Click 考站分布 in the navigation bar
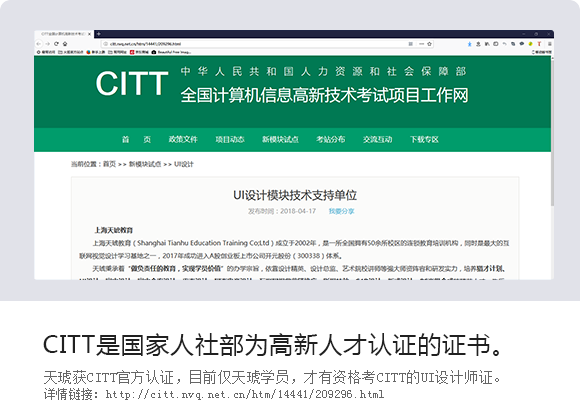This screenshot has width=580, height=419. pos(331,139)
